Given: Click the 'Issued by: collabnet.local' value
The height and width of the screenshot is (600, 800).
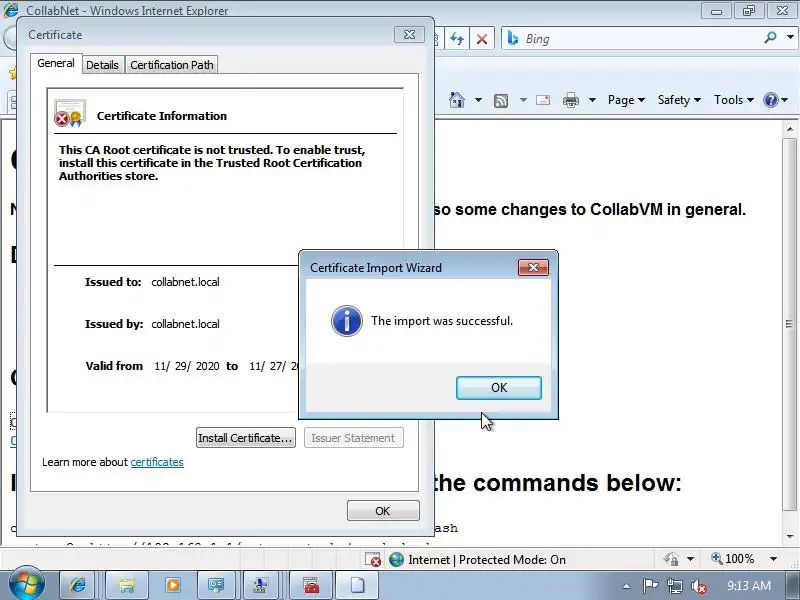Looking at the screenshot, I should click(x=185, y=324).
